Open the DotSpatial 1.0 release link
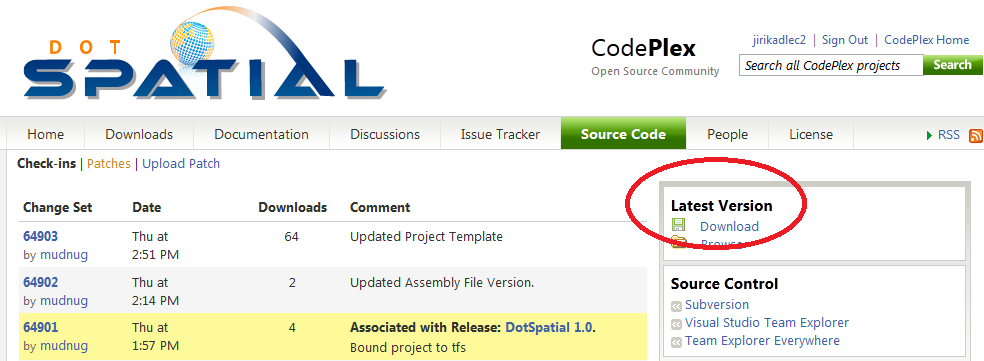Image resolution: width=984 pixels, height=361 pixels. point(549,327)
